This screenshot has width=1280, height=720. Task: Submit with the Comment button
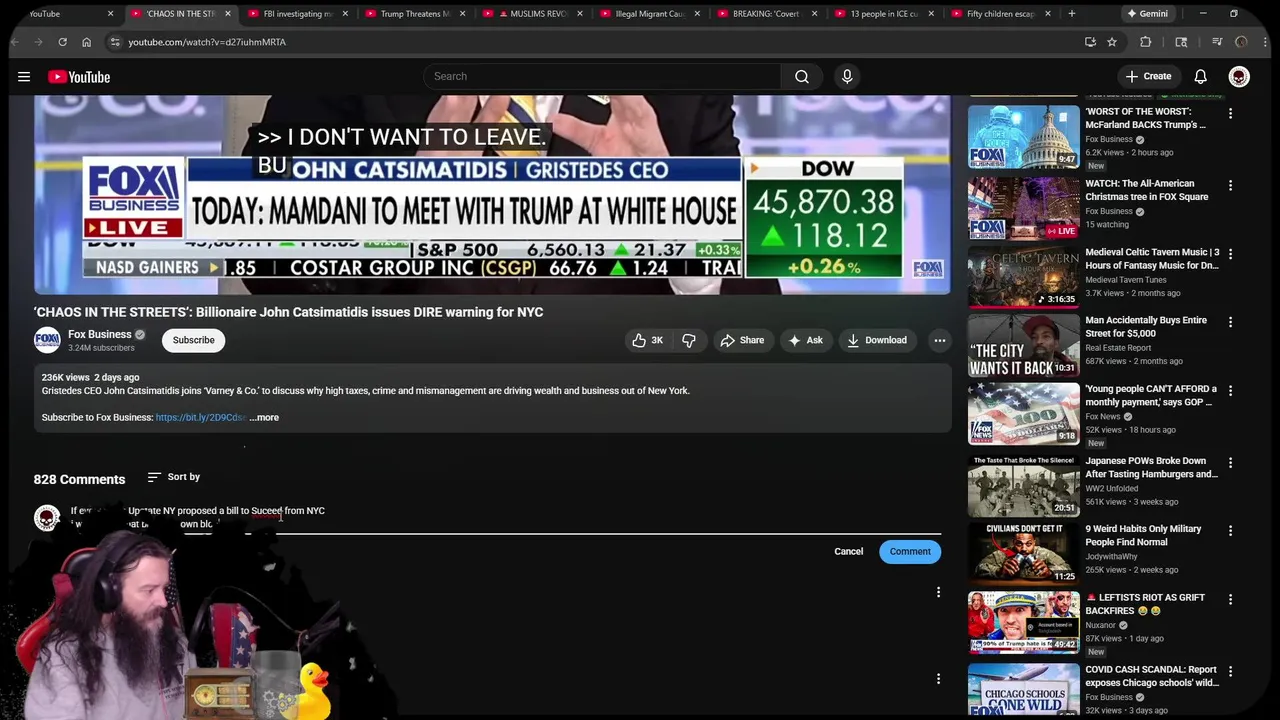tap(910, 551)
